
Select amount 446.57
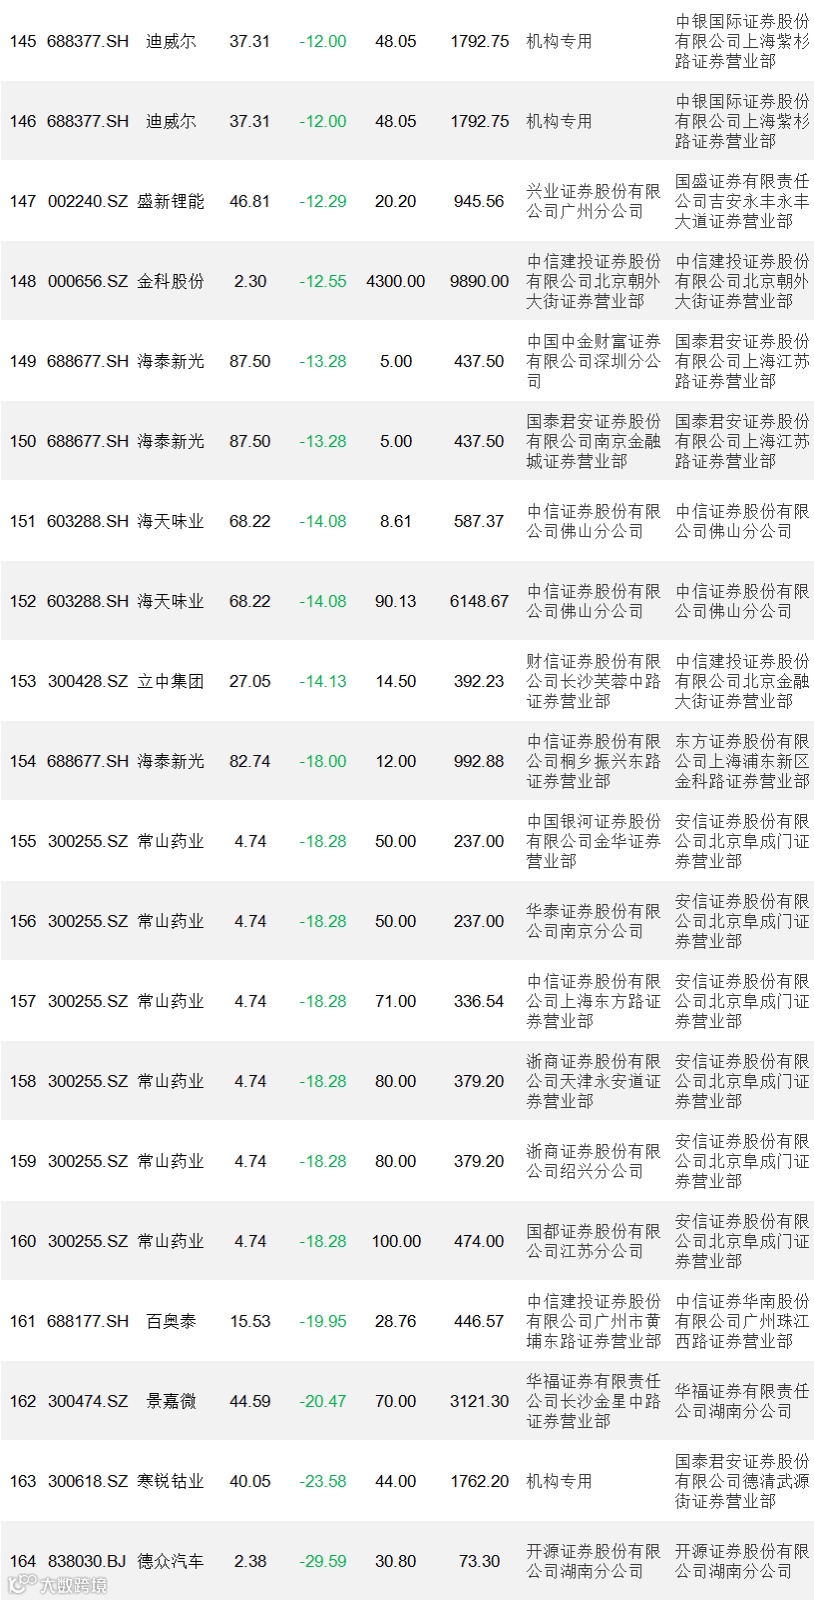pyautogui.click(x=479, y=1321)
